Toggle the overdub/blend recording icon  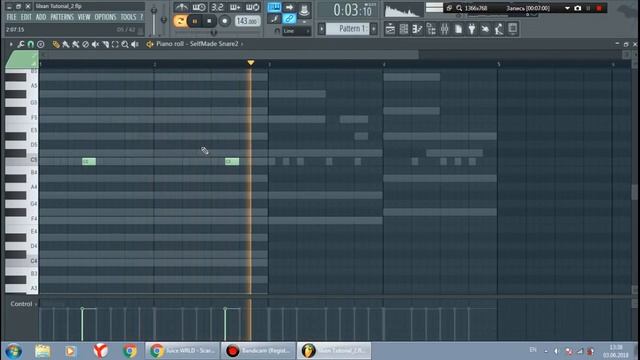(235, 7)
